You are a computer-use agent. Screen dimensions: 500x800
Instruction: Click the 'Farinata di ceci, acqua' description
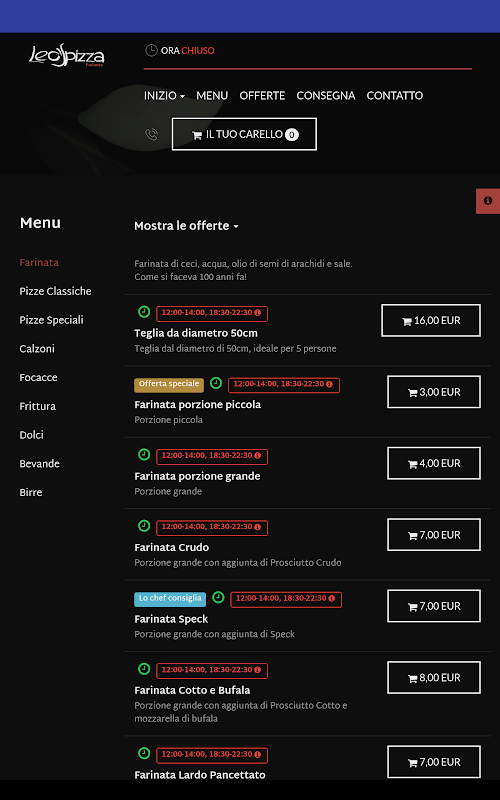pyautogui.click(x=243, y=270)
